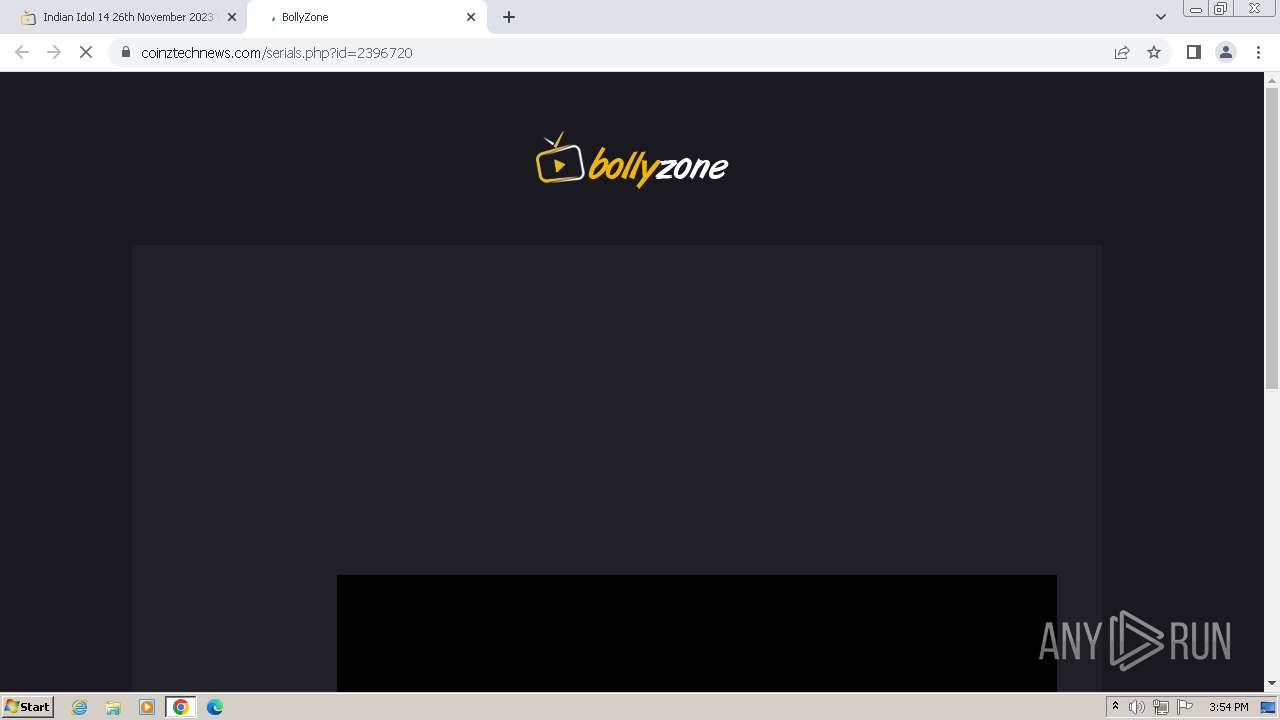Minimize the Chrome window
The image size is (1280, 720).
1195,9
